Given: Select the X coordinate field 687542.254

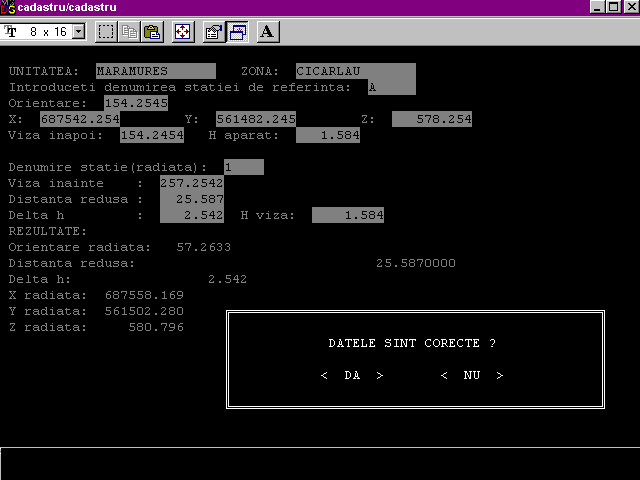Looking at the screenshot, I should 80,119.
